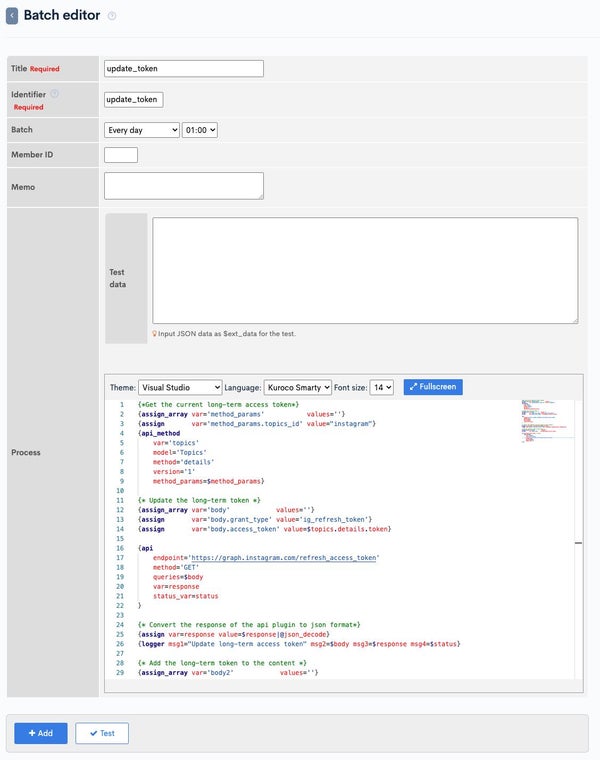This screenshot has width=600, height=760.
Task: Click 'status_var=status' on line 21
Action: (186, 596)
